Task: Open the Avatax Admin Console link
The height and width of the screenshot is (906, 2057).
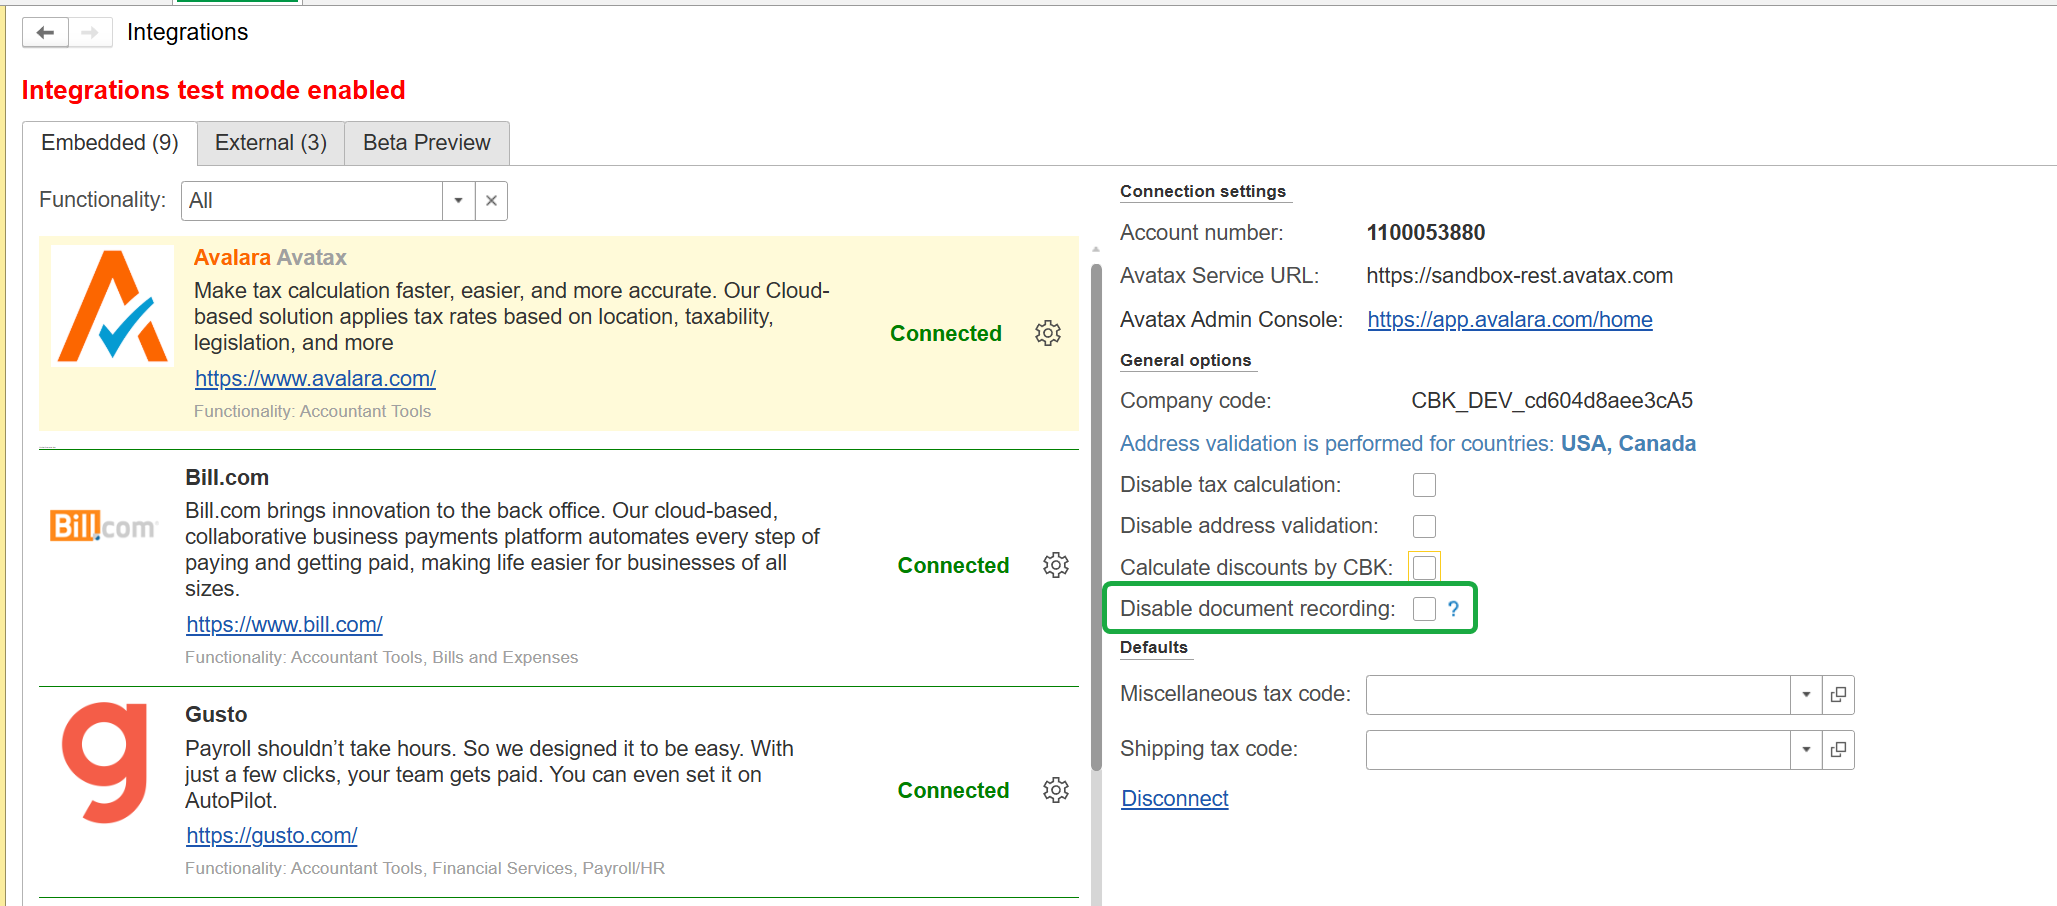Action: point(1509,320)
